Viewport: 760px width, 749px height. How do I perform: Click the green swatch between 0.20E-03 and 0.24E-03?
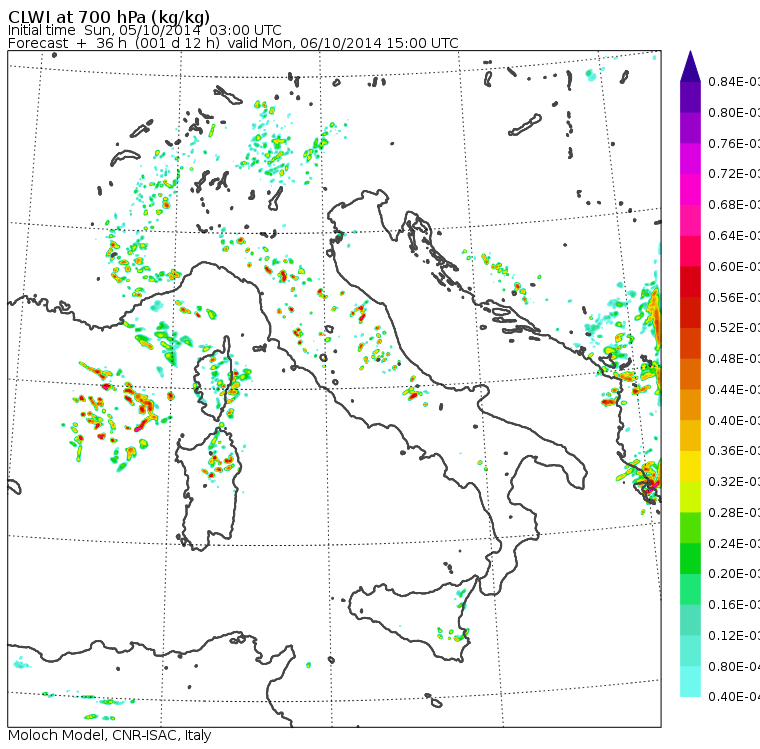click(690, 558)
